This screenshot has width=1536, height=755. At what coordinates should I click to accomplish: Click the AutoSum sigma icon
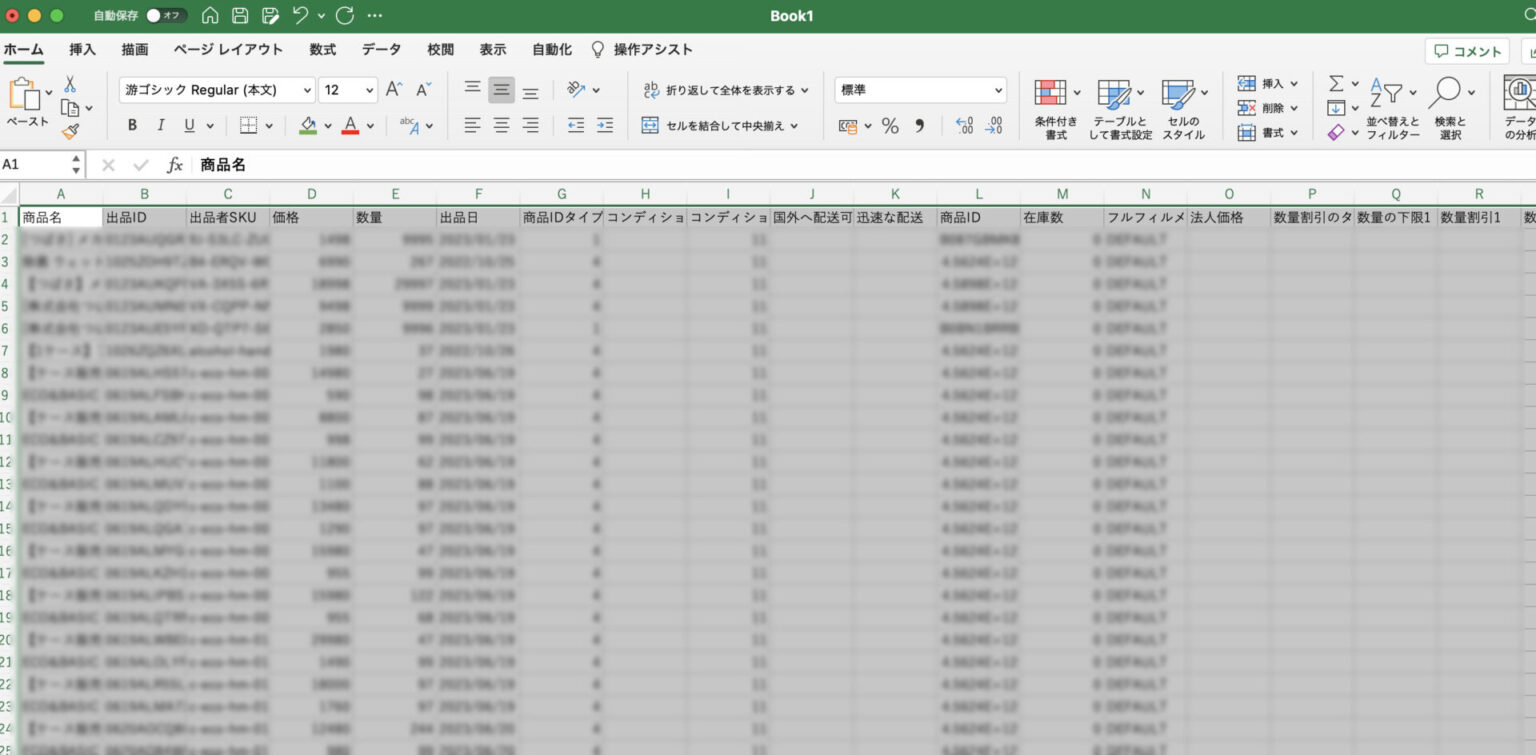1338,84
